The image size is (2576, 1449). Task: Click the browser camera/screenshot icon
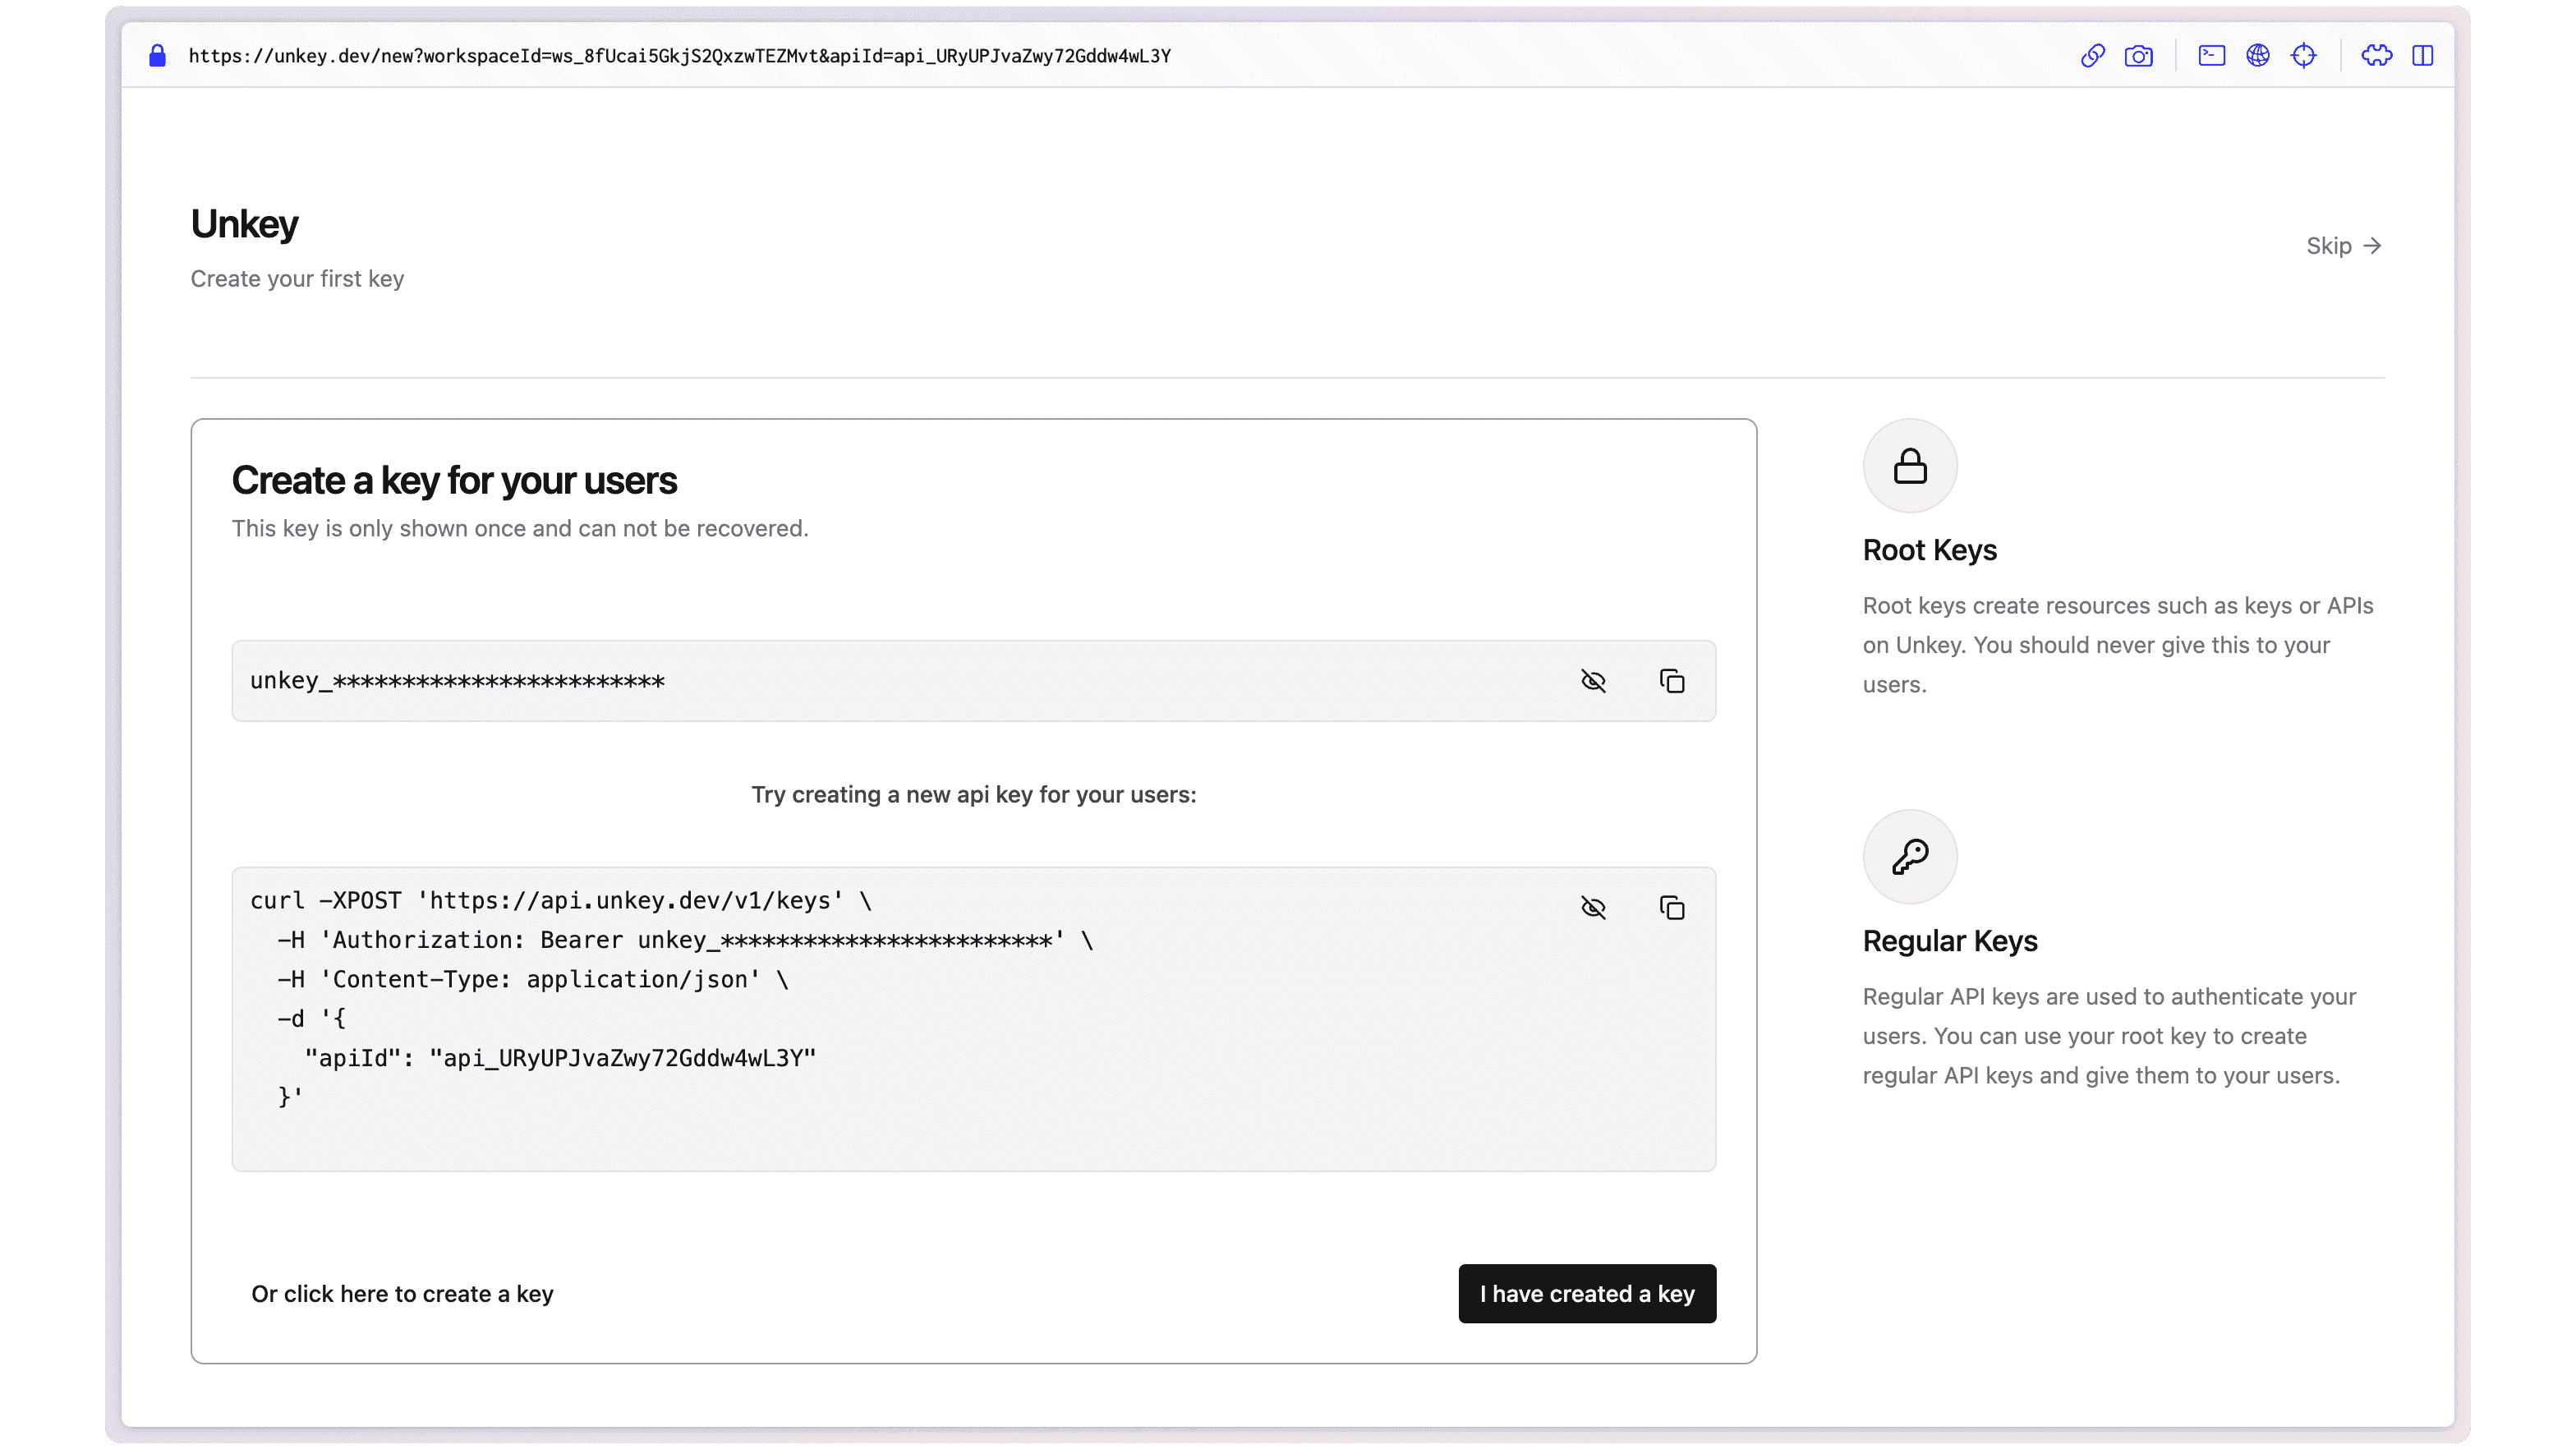point(2139,55)
